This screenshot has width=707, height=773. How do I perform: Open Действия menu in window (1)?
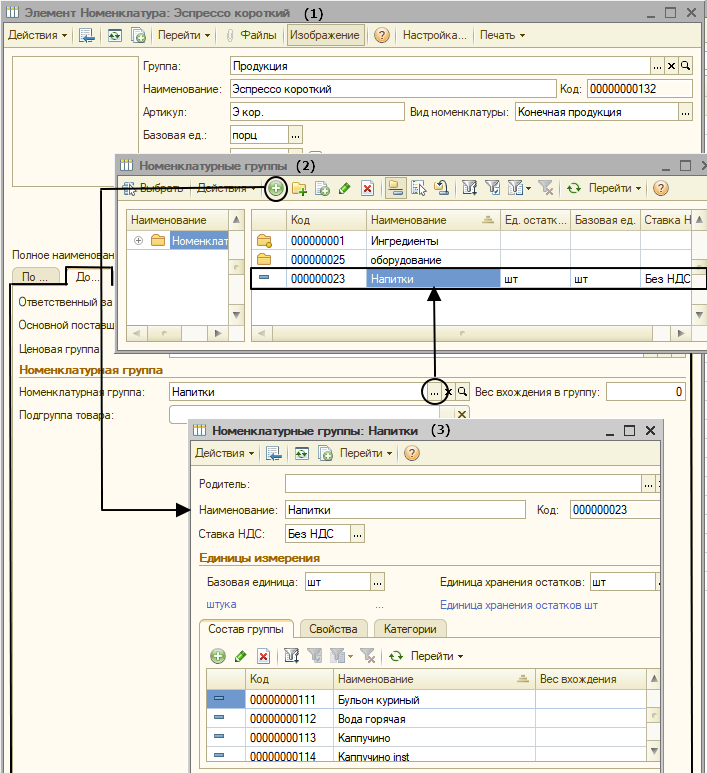[x=37, y=35]
